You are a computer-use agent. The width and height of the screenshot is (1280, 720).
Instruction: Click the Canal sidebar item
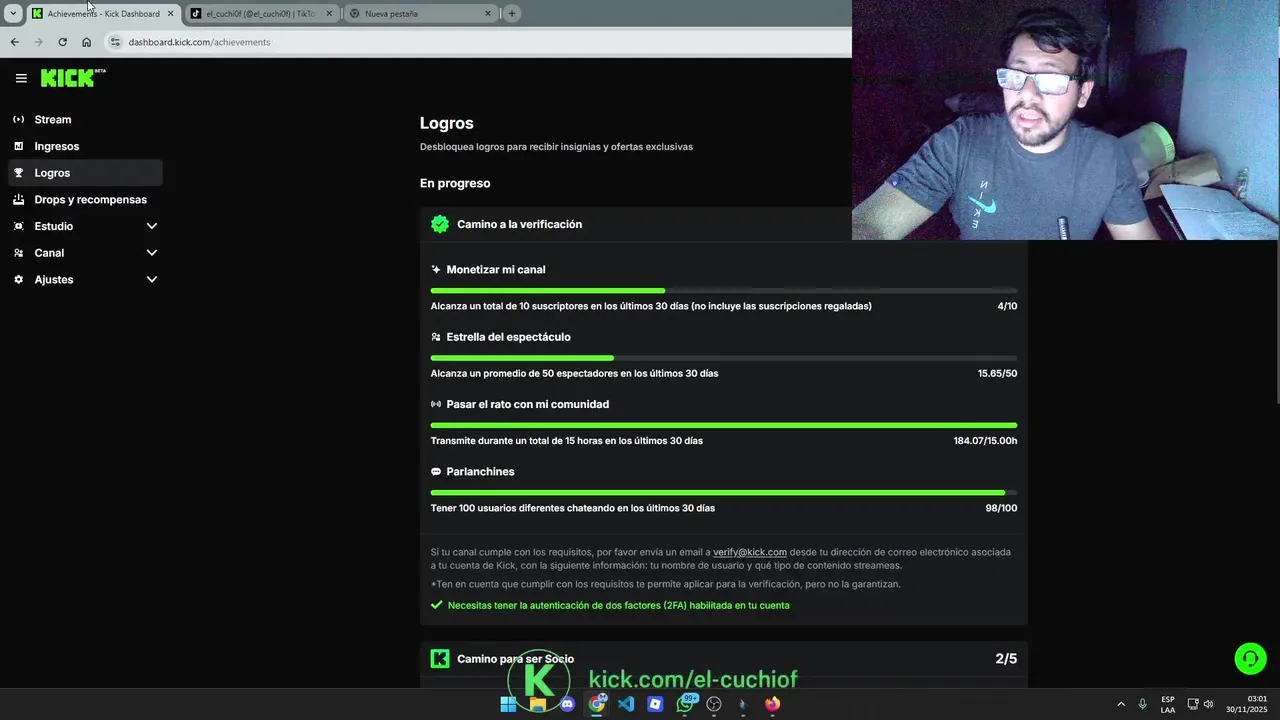(85, 253)
